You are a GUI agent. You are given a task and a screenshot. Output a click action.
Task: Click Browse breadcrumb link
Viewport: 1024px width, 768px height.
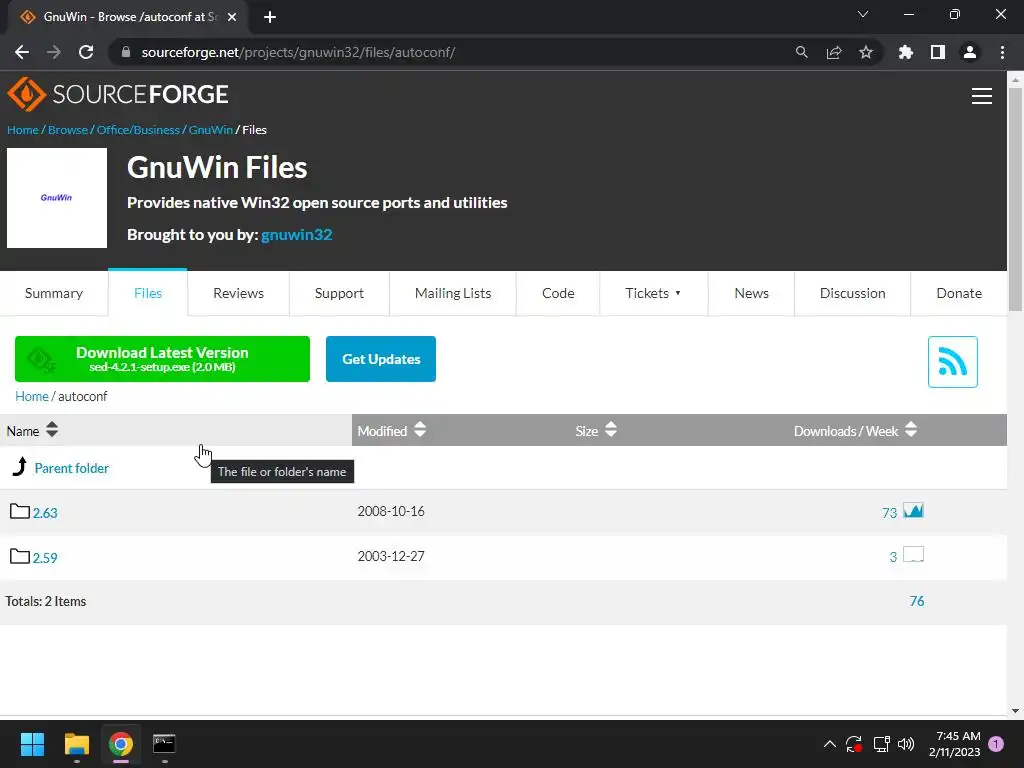coord(67,130)
